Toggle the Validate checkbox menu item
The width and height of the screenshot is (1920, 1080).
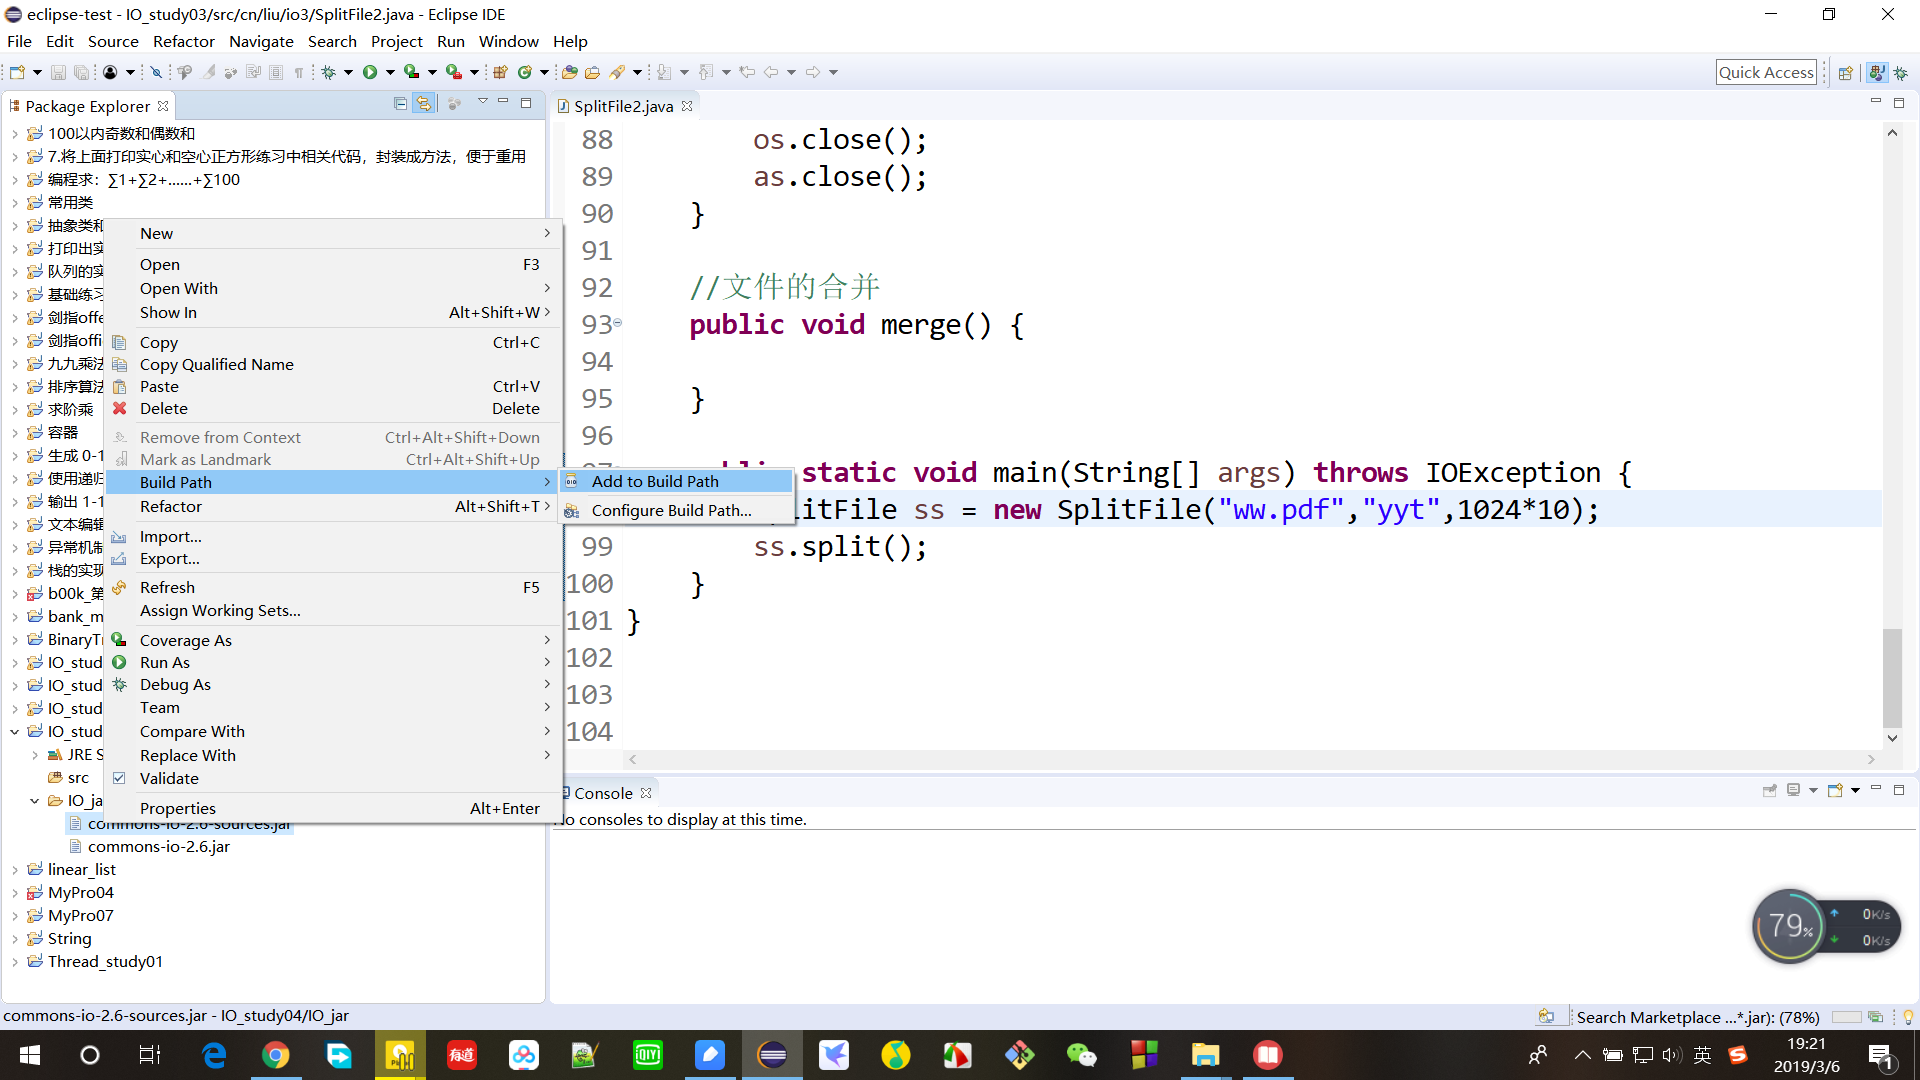point(169,779)
